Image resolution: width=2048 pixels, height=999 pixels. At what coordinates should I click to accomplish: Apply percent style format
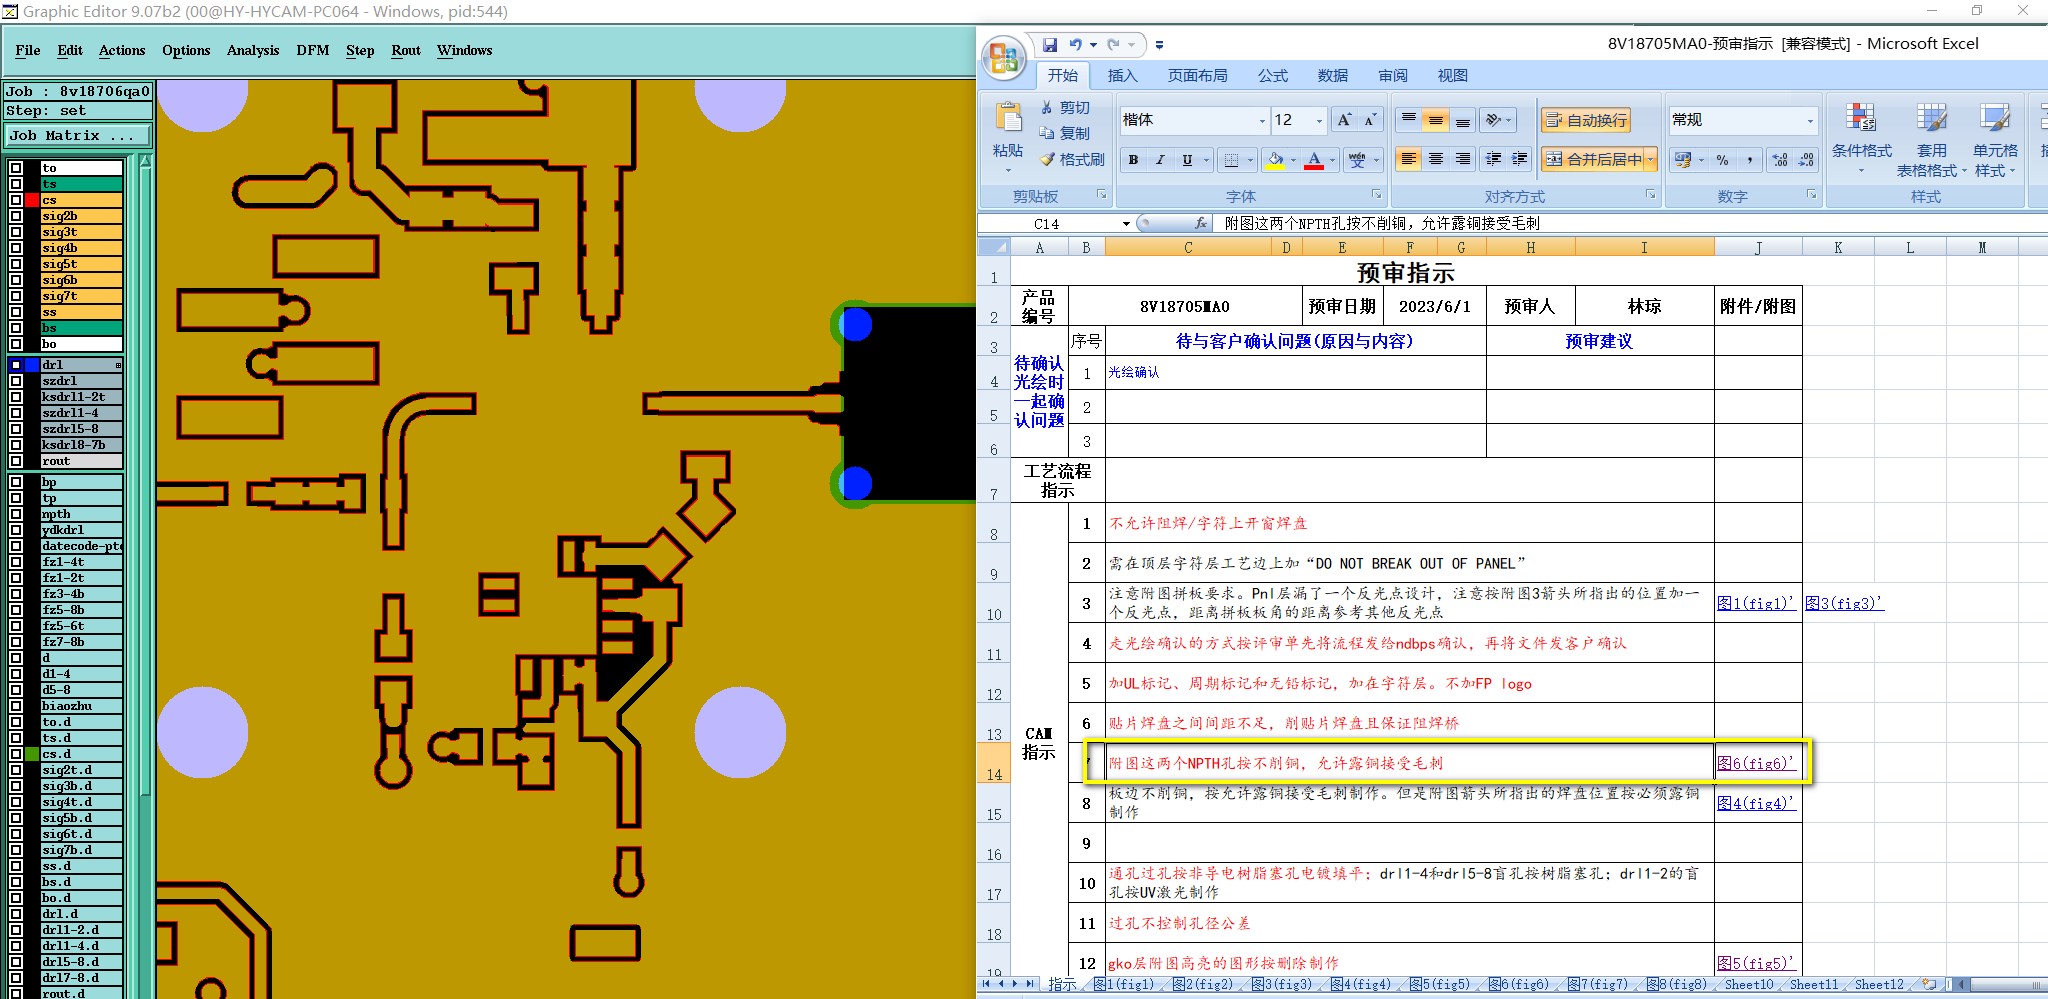coord(1722,160)
